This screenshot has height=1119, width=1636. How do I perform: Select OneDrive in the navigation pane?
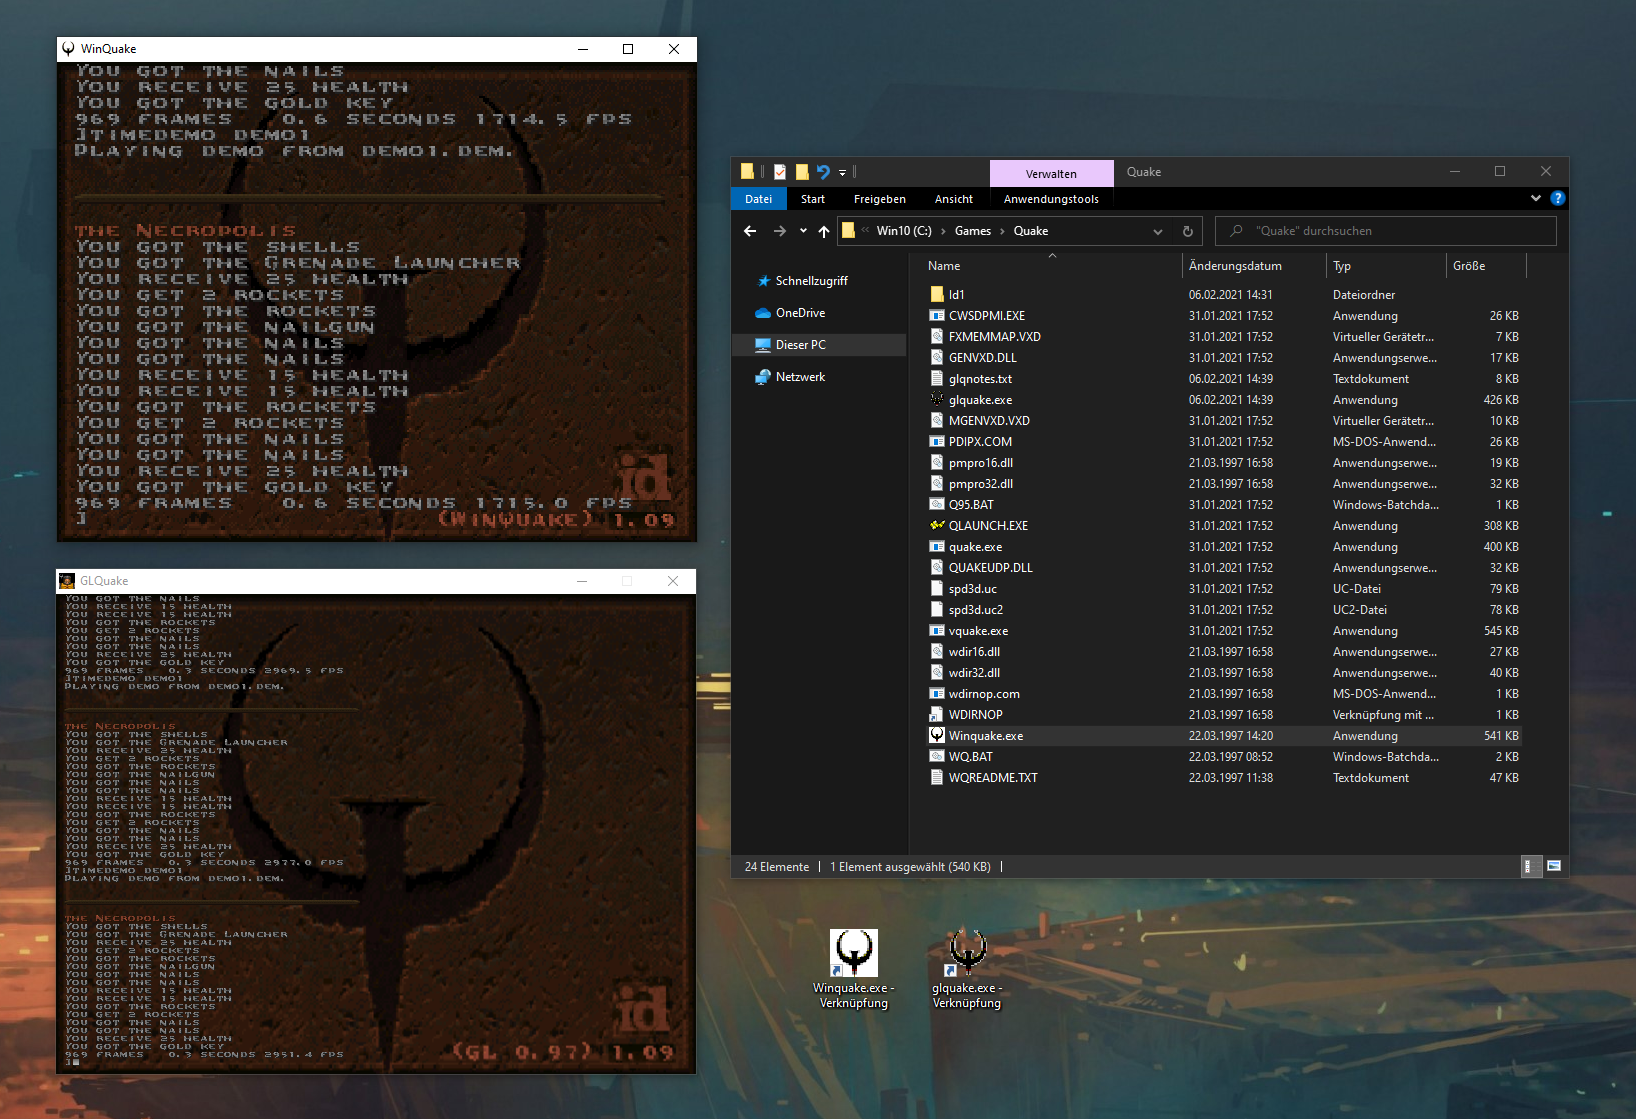click(x=800, y=313)
